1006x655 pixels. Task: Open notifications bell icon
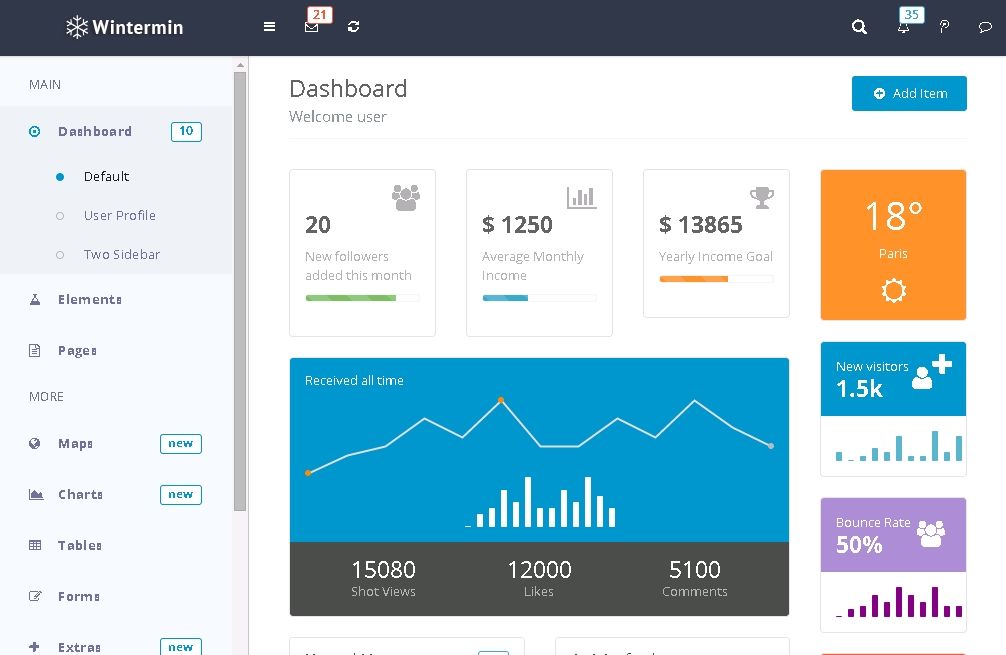pyautogui.click(x=903, y=28)
